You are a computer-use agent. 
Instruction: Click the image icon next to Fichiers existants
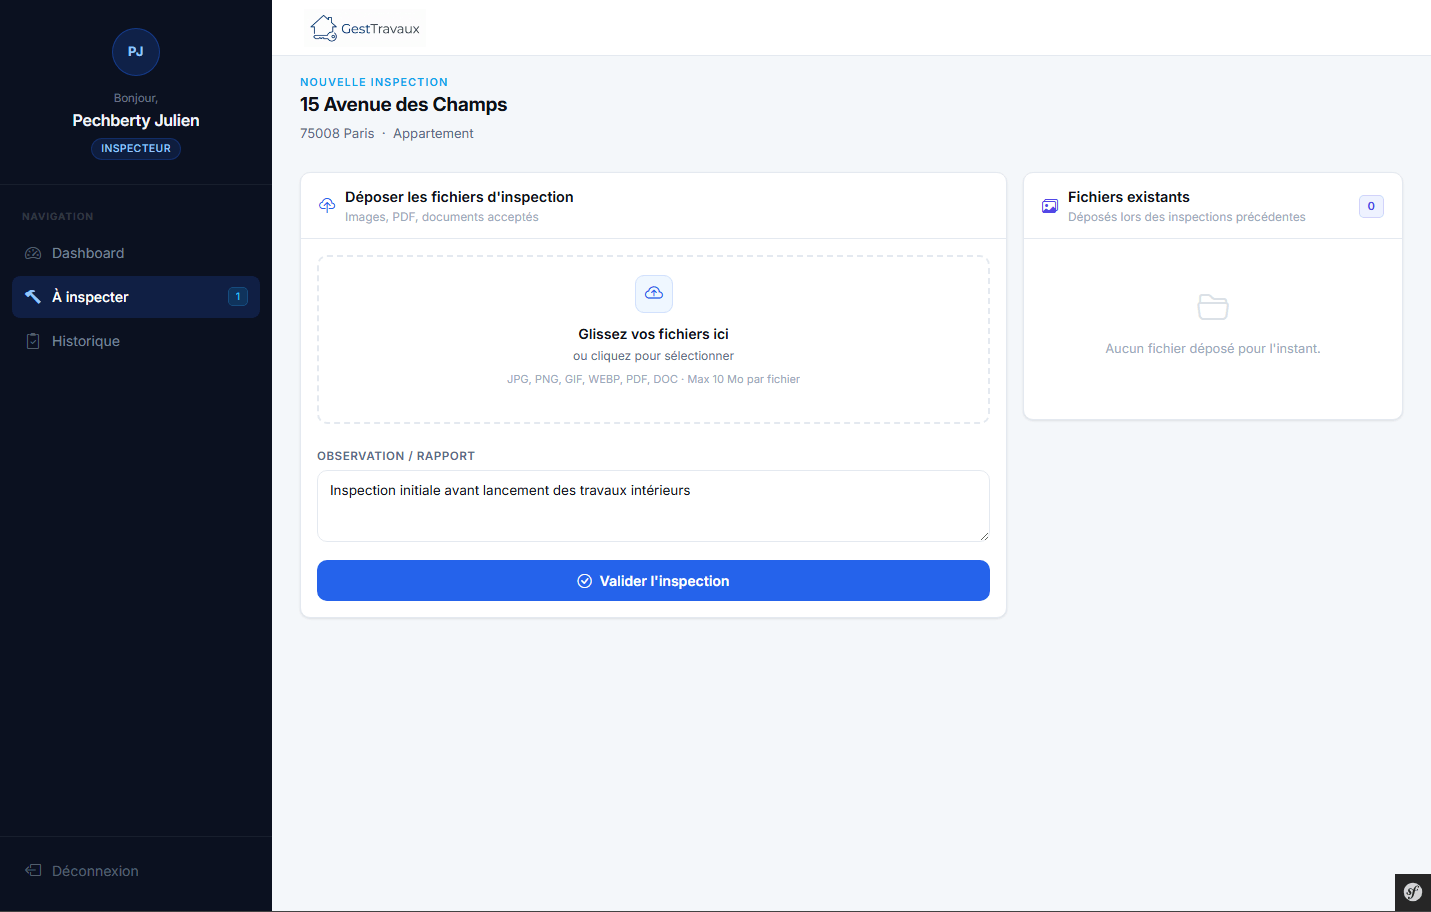pos(1050,206)
